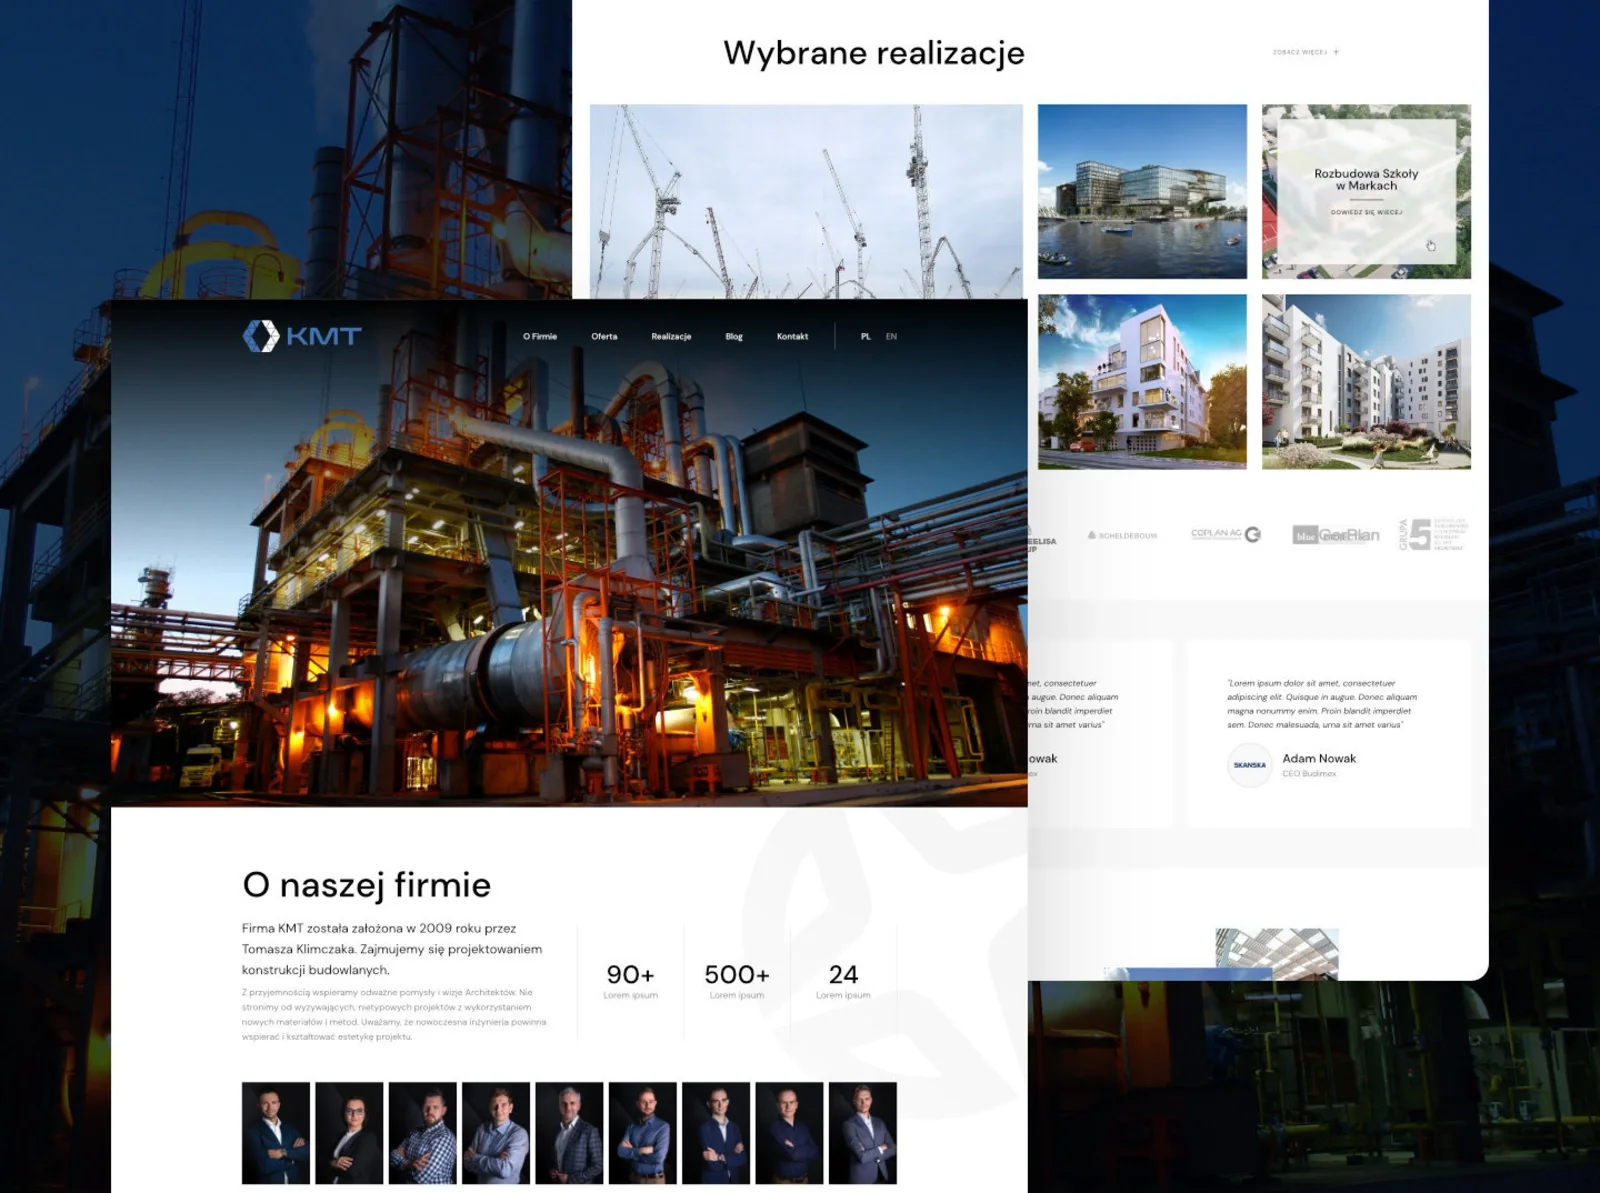Click Dowiedz się więcej on school card
Viewport: 1600px width, 1193px height.
(x=1366, y=212)
